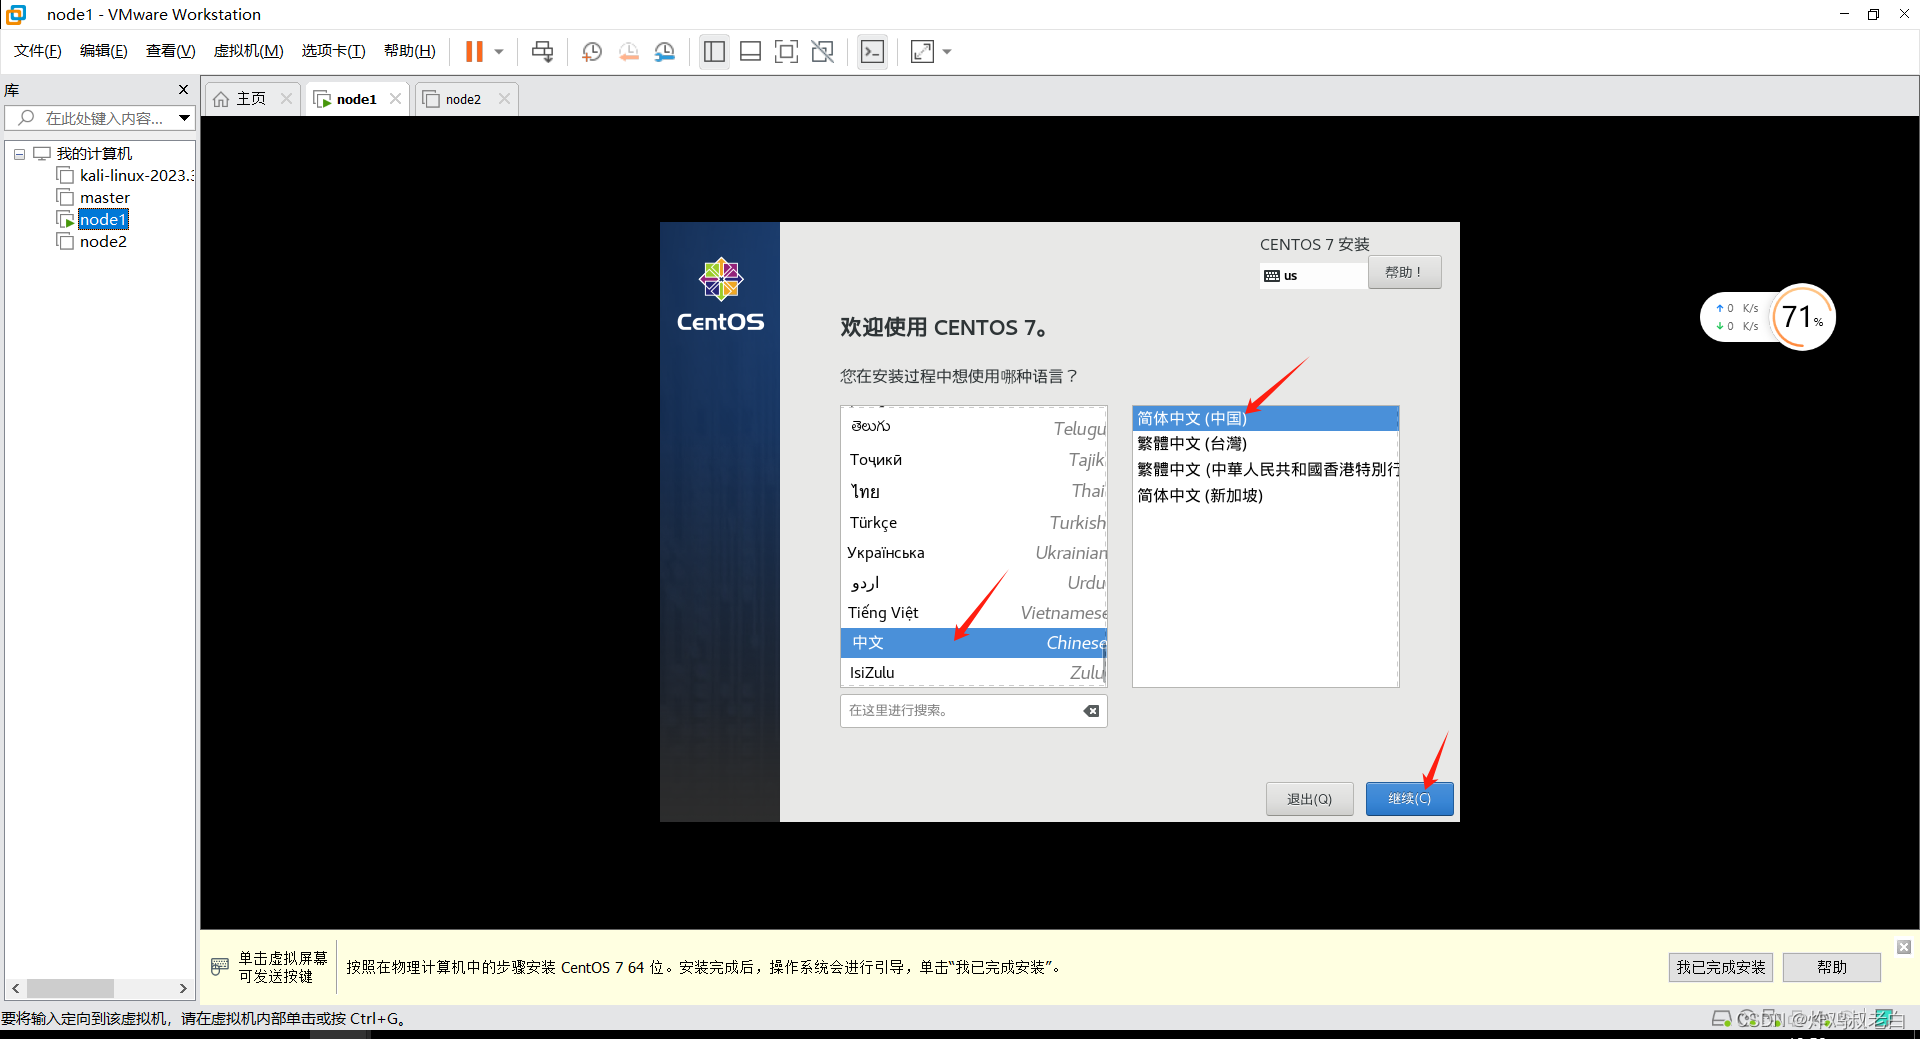Select Thai in the language list

974,491
